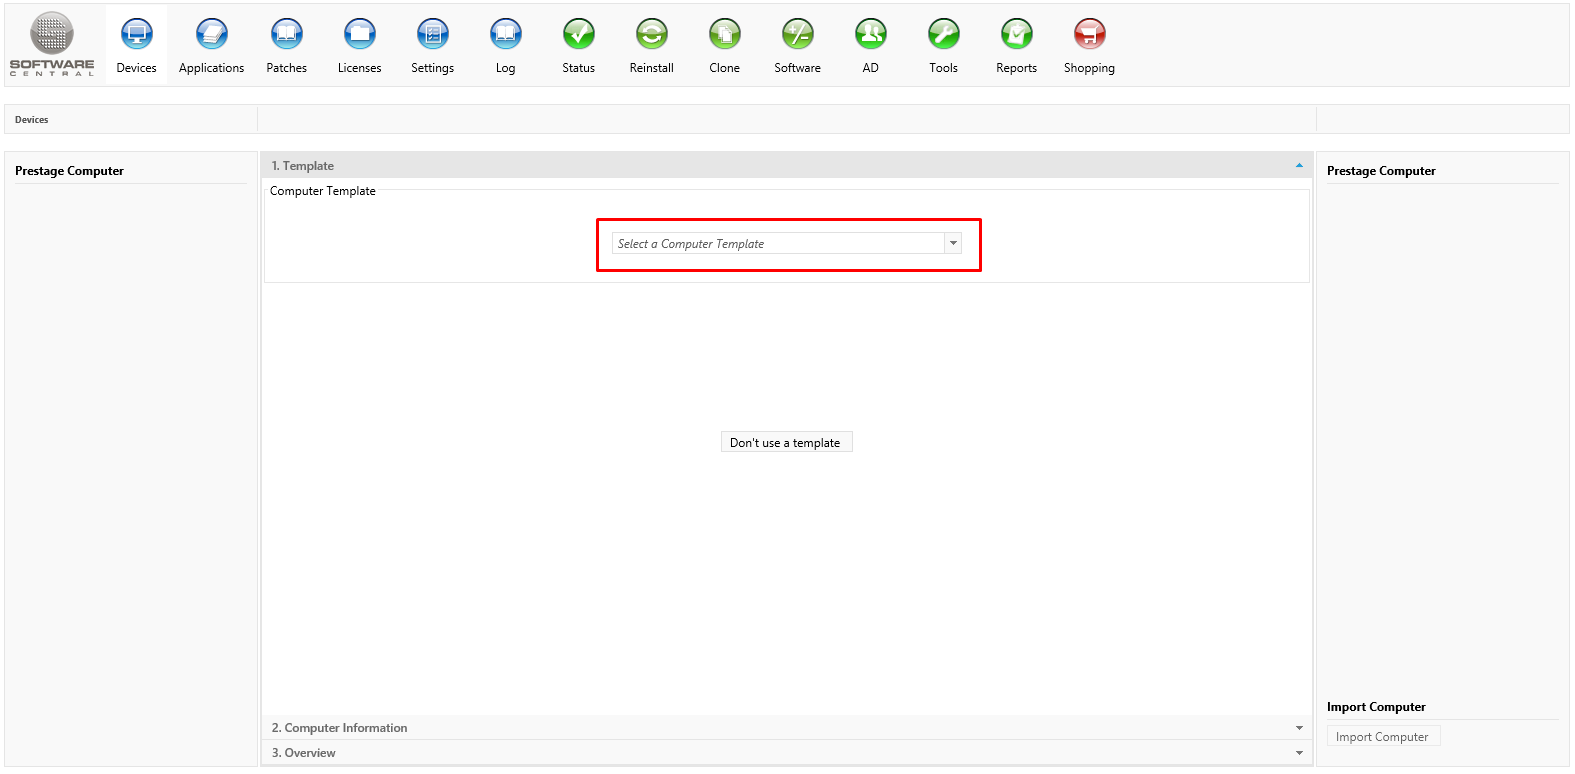1575x774 pixels.
Task: Click the green Status icon
Action: (x=578, y=35)
